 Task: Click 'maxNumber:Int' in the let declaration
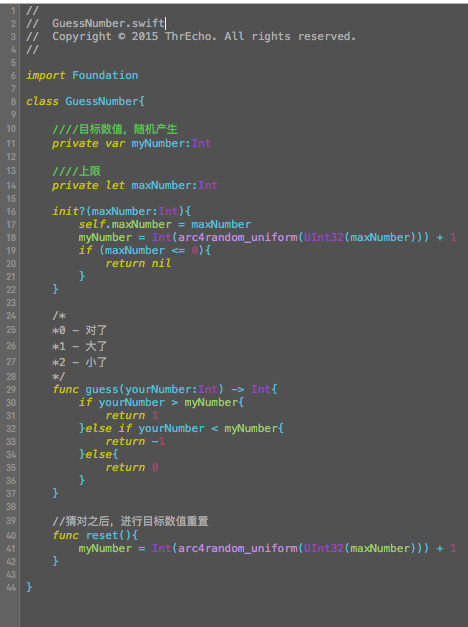[x=174, y=185]
